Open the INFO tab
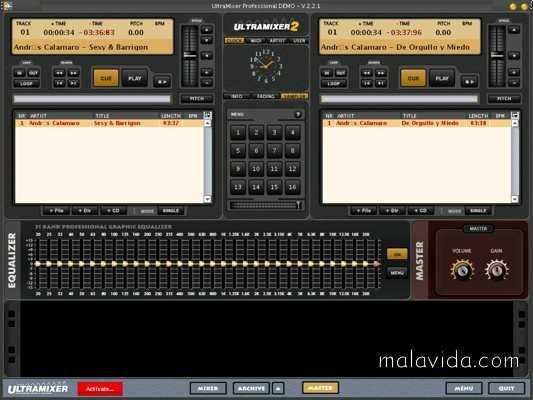This screenshot has width=533, height=400. pyautogui.click(x=237, y=97)
